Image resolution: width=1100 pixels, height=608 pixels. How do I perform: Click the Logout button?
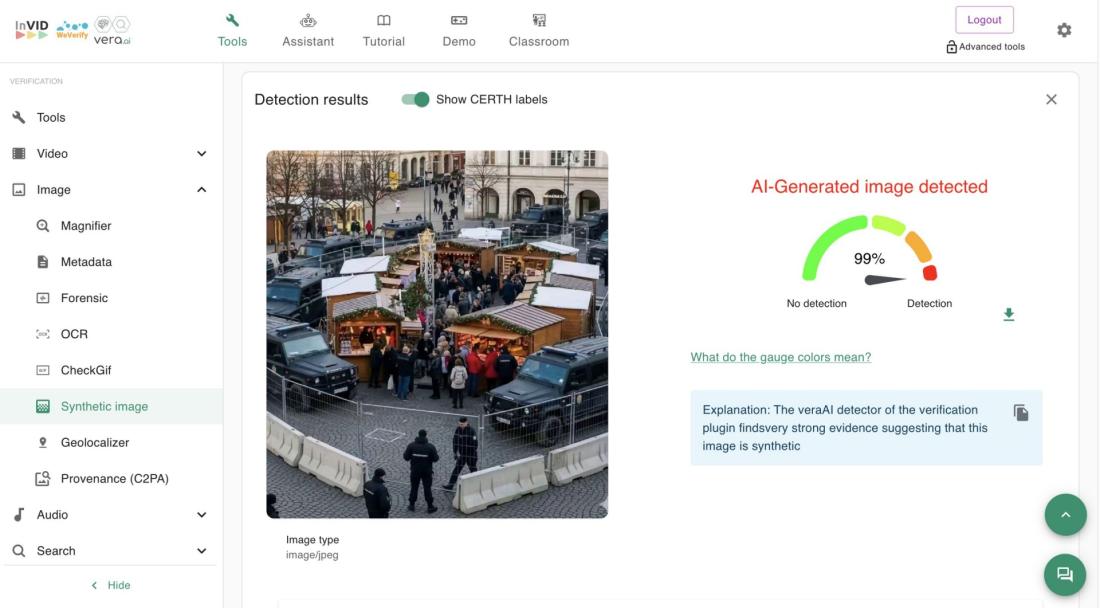(x=984, y=20)
